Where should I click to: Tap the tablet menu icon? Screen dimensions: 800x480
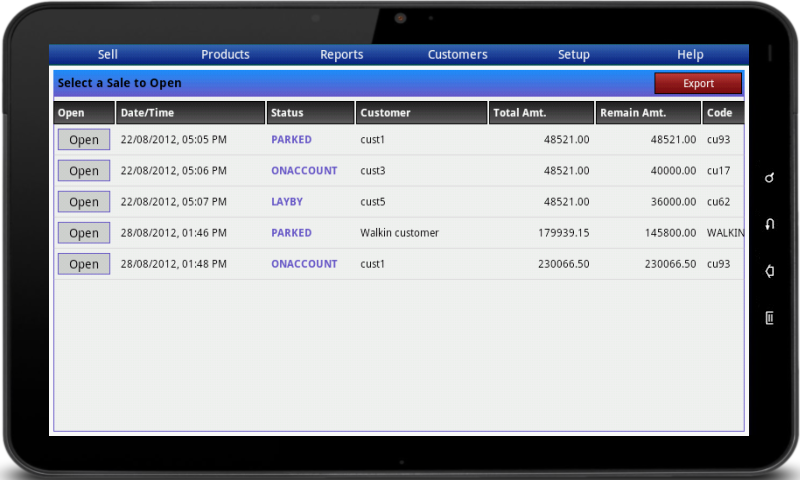coord(769,317)
